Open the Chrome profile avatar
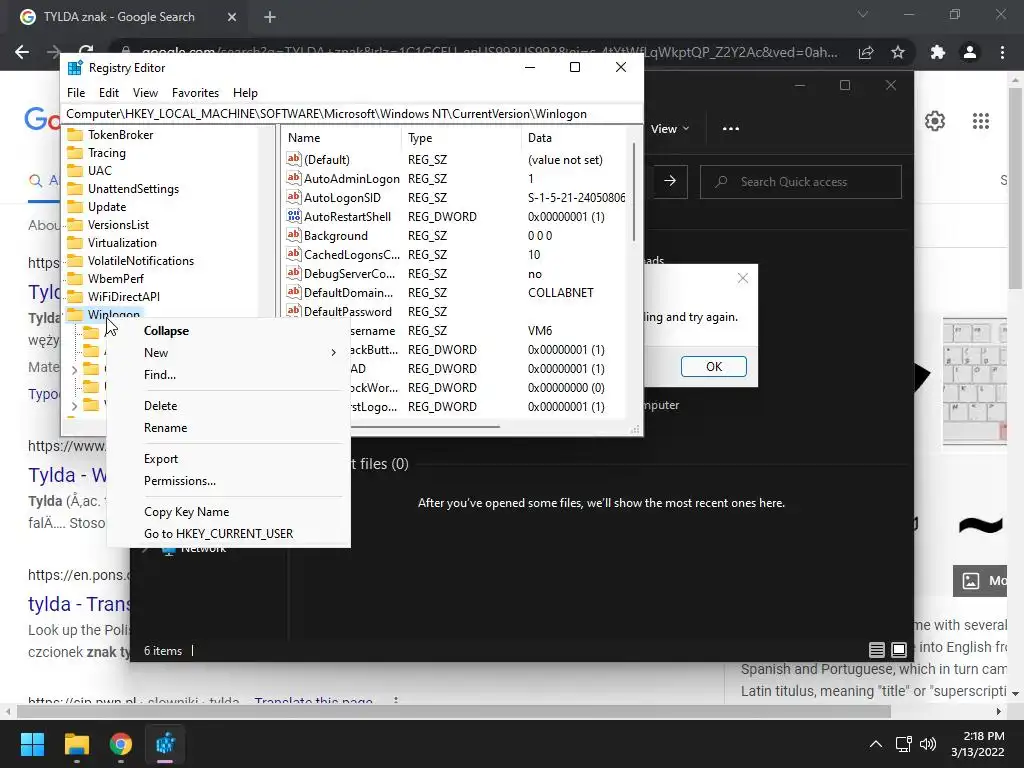 tap(970, 52)
